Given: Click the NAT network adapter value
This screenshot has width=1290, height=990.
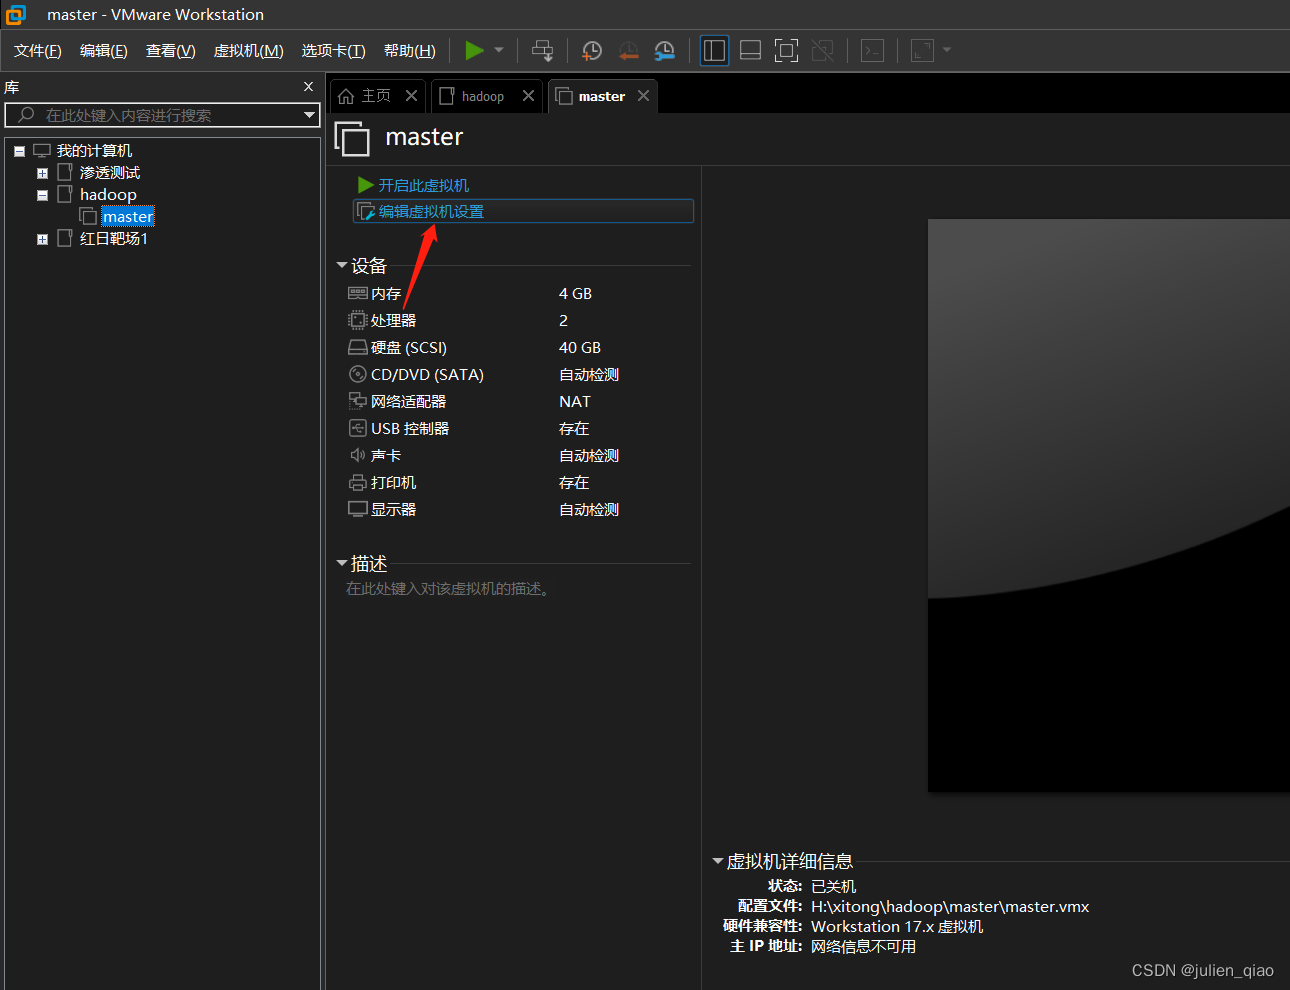Looking at the screenshot, I should click(575, 401).
